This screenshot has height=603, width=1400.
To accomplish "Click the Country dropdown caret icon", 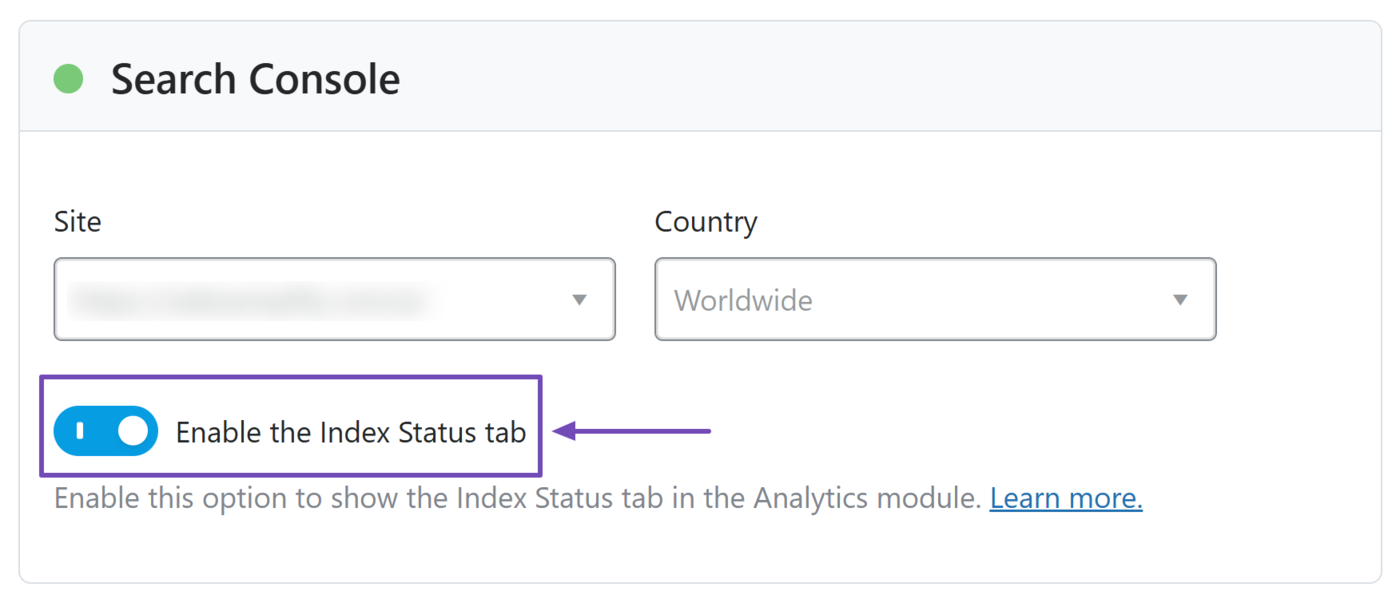I will click(x=1180, y=300).
